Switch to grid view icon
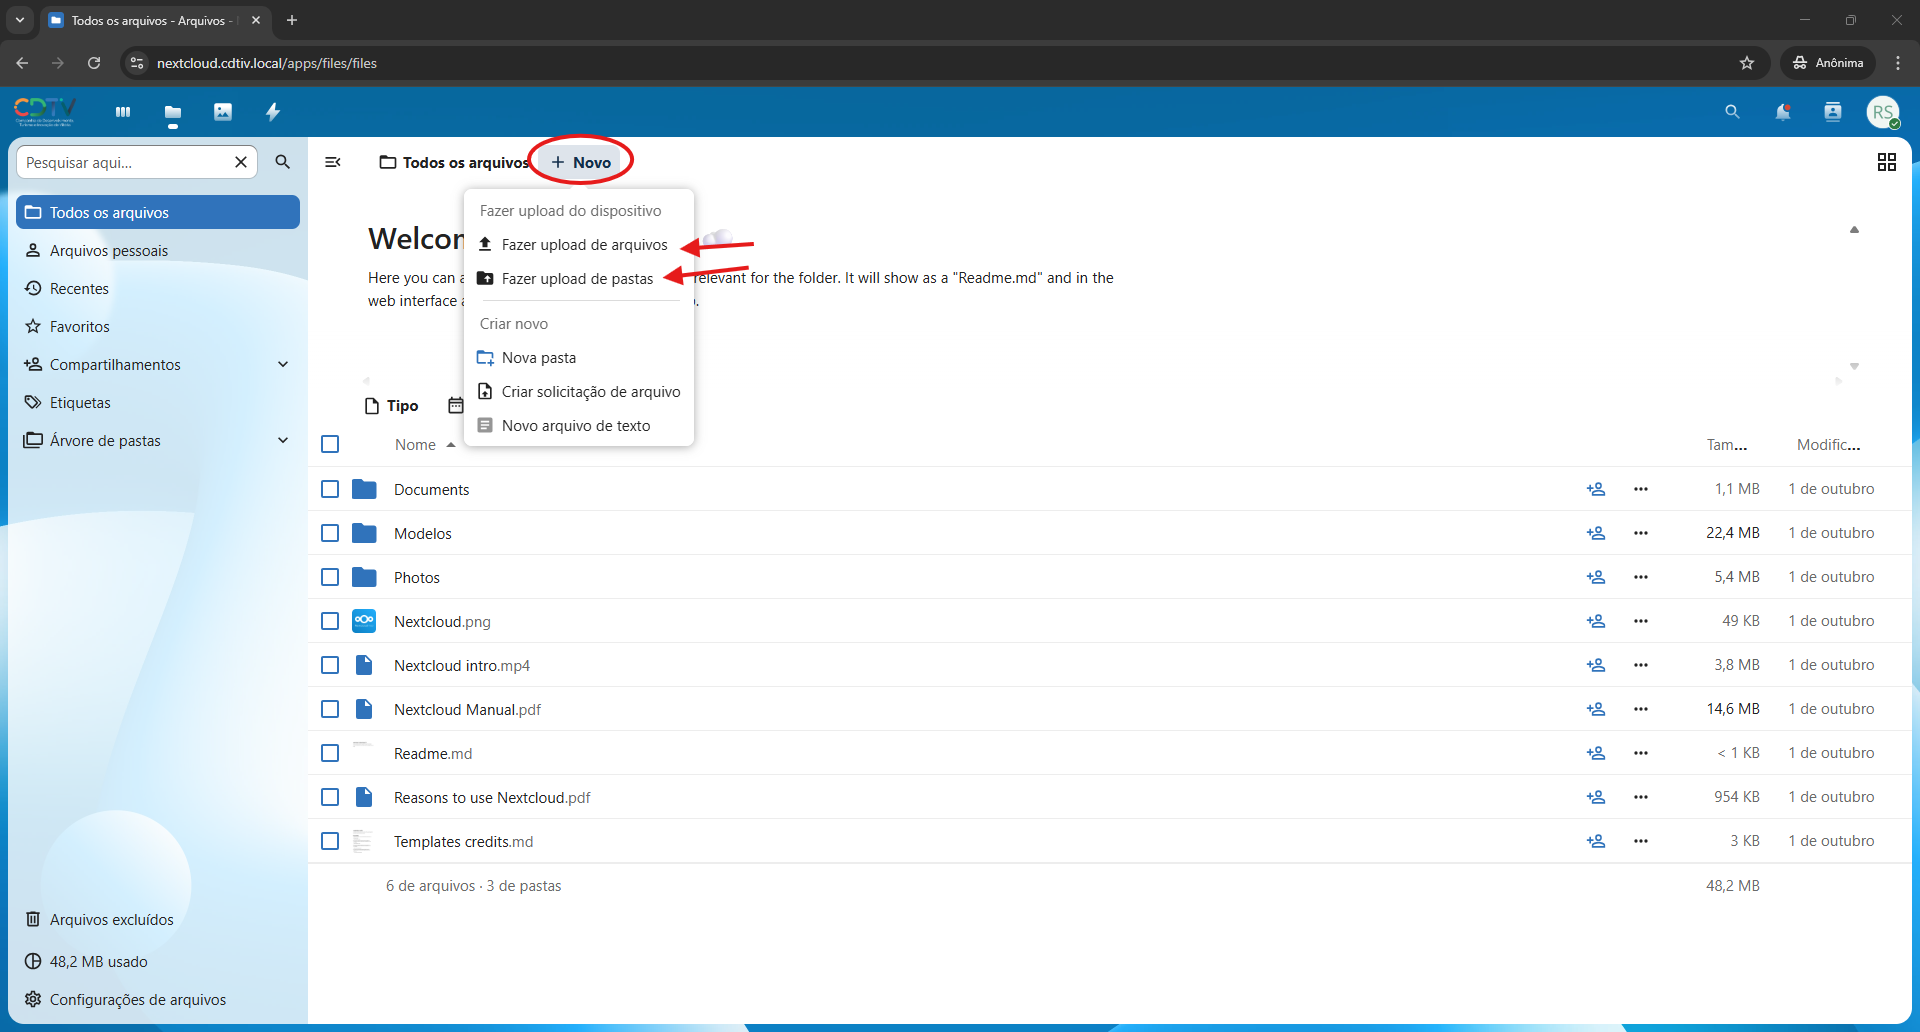This screenshot has width=1920, height=1032. tap(1886, 162)
